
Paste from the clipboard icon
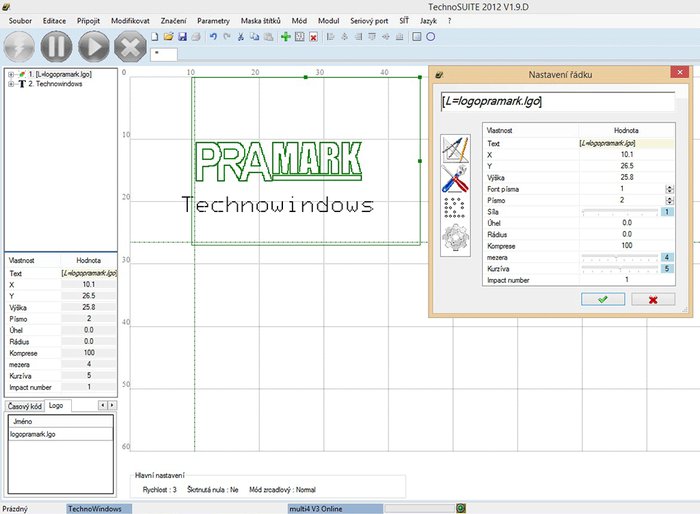[268, 37]
